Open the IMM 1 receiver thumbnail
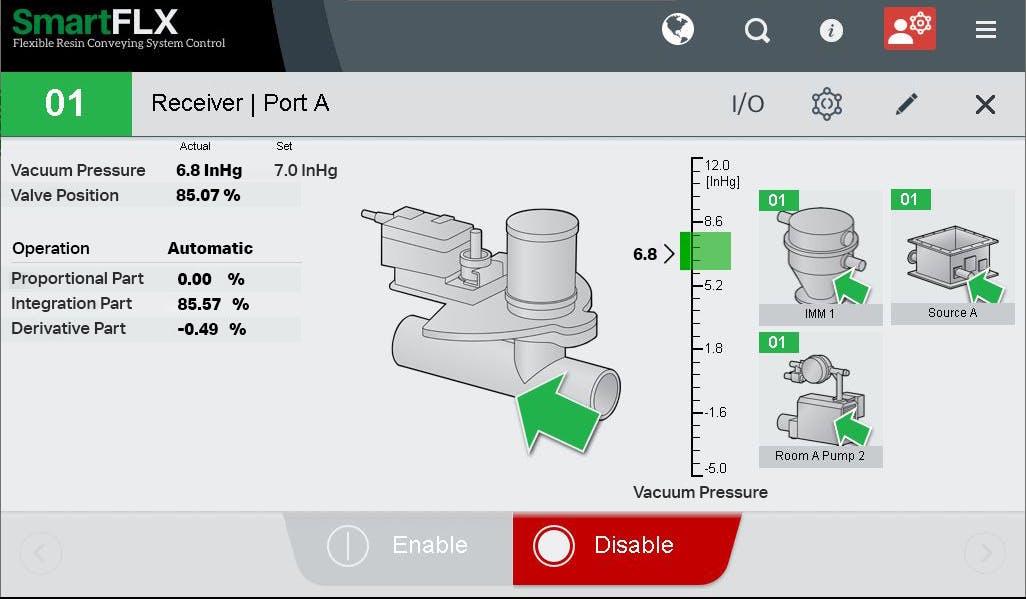The height and width of the screenshot is (599, 1026). [x=820, y=250]
